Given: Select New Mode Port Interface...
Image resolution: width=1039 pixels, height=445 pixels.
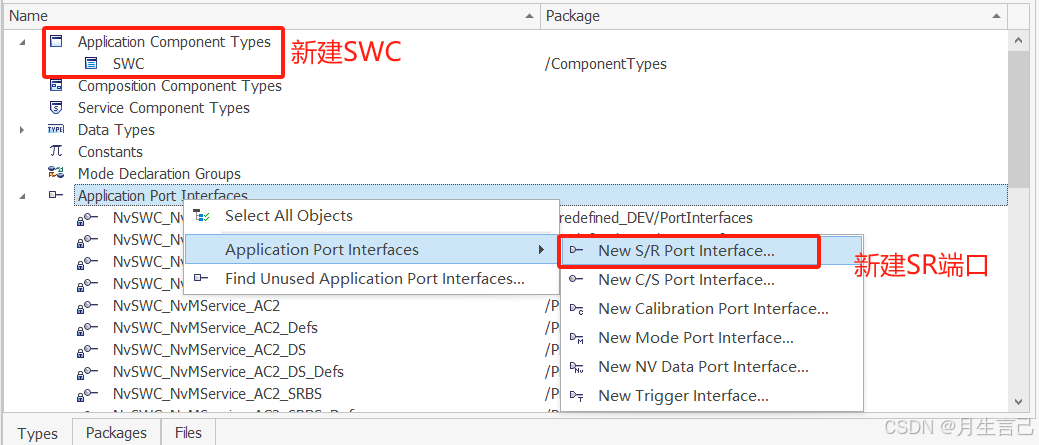Looking at the screenshot, I should (712, 338).
